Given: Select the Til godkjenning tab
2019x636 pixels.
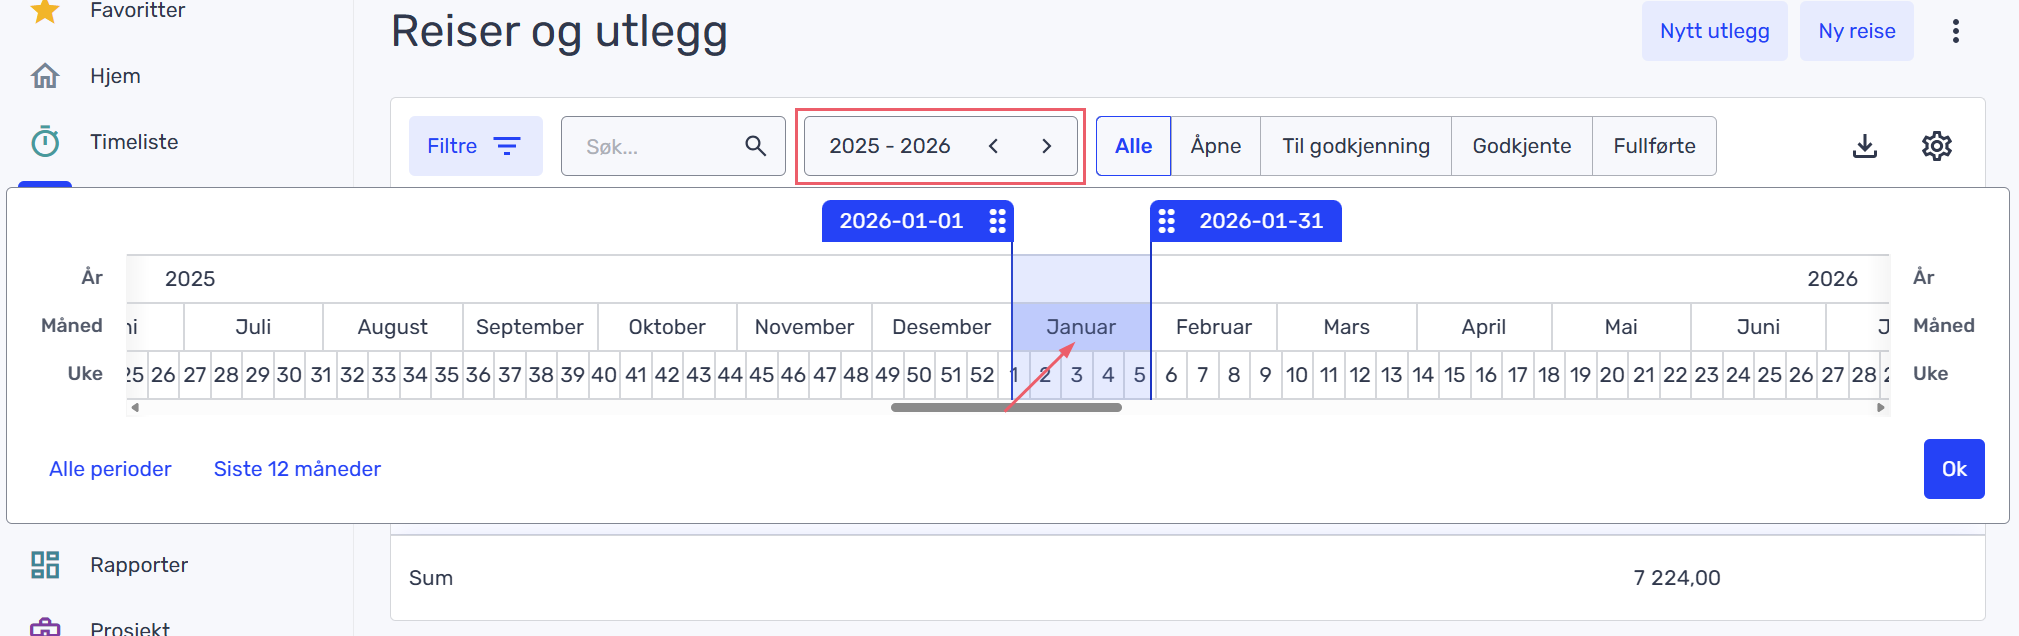Looking at the screenshot, I should 1355,146.
